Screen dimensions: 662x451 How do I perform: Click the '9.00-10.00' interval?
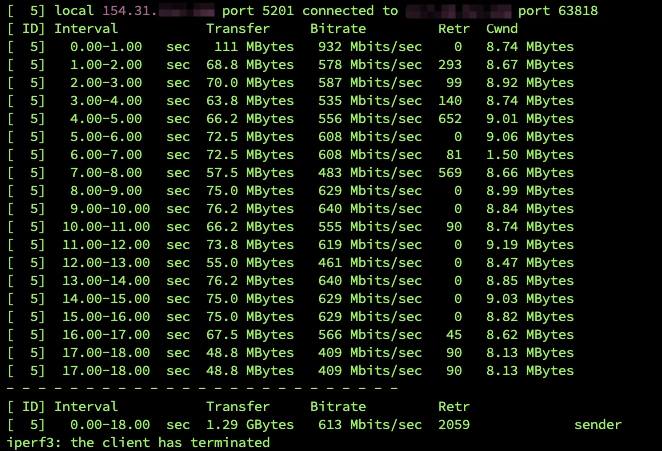110,209
